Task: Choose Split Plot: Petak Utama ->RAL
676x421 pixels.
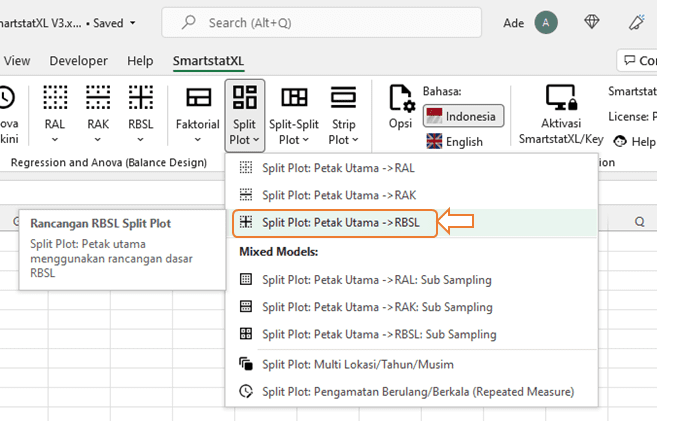Action: coord(411,168)
